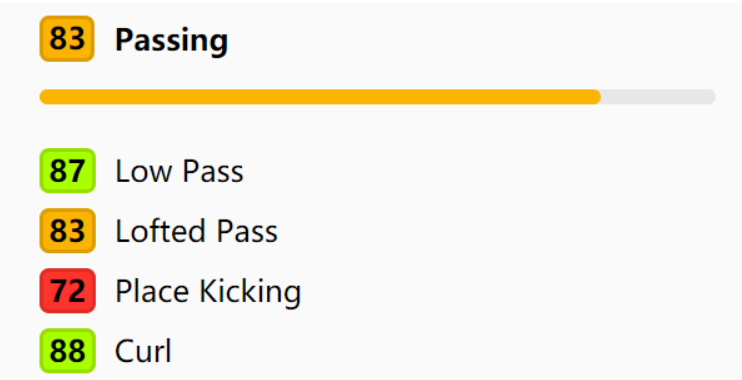
Task: Select the bold Passing heading
Action: pos(171,41)
